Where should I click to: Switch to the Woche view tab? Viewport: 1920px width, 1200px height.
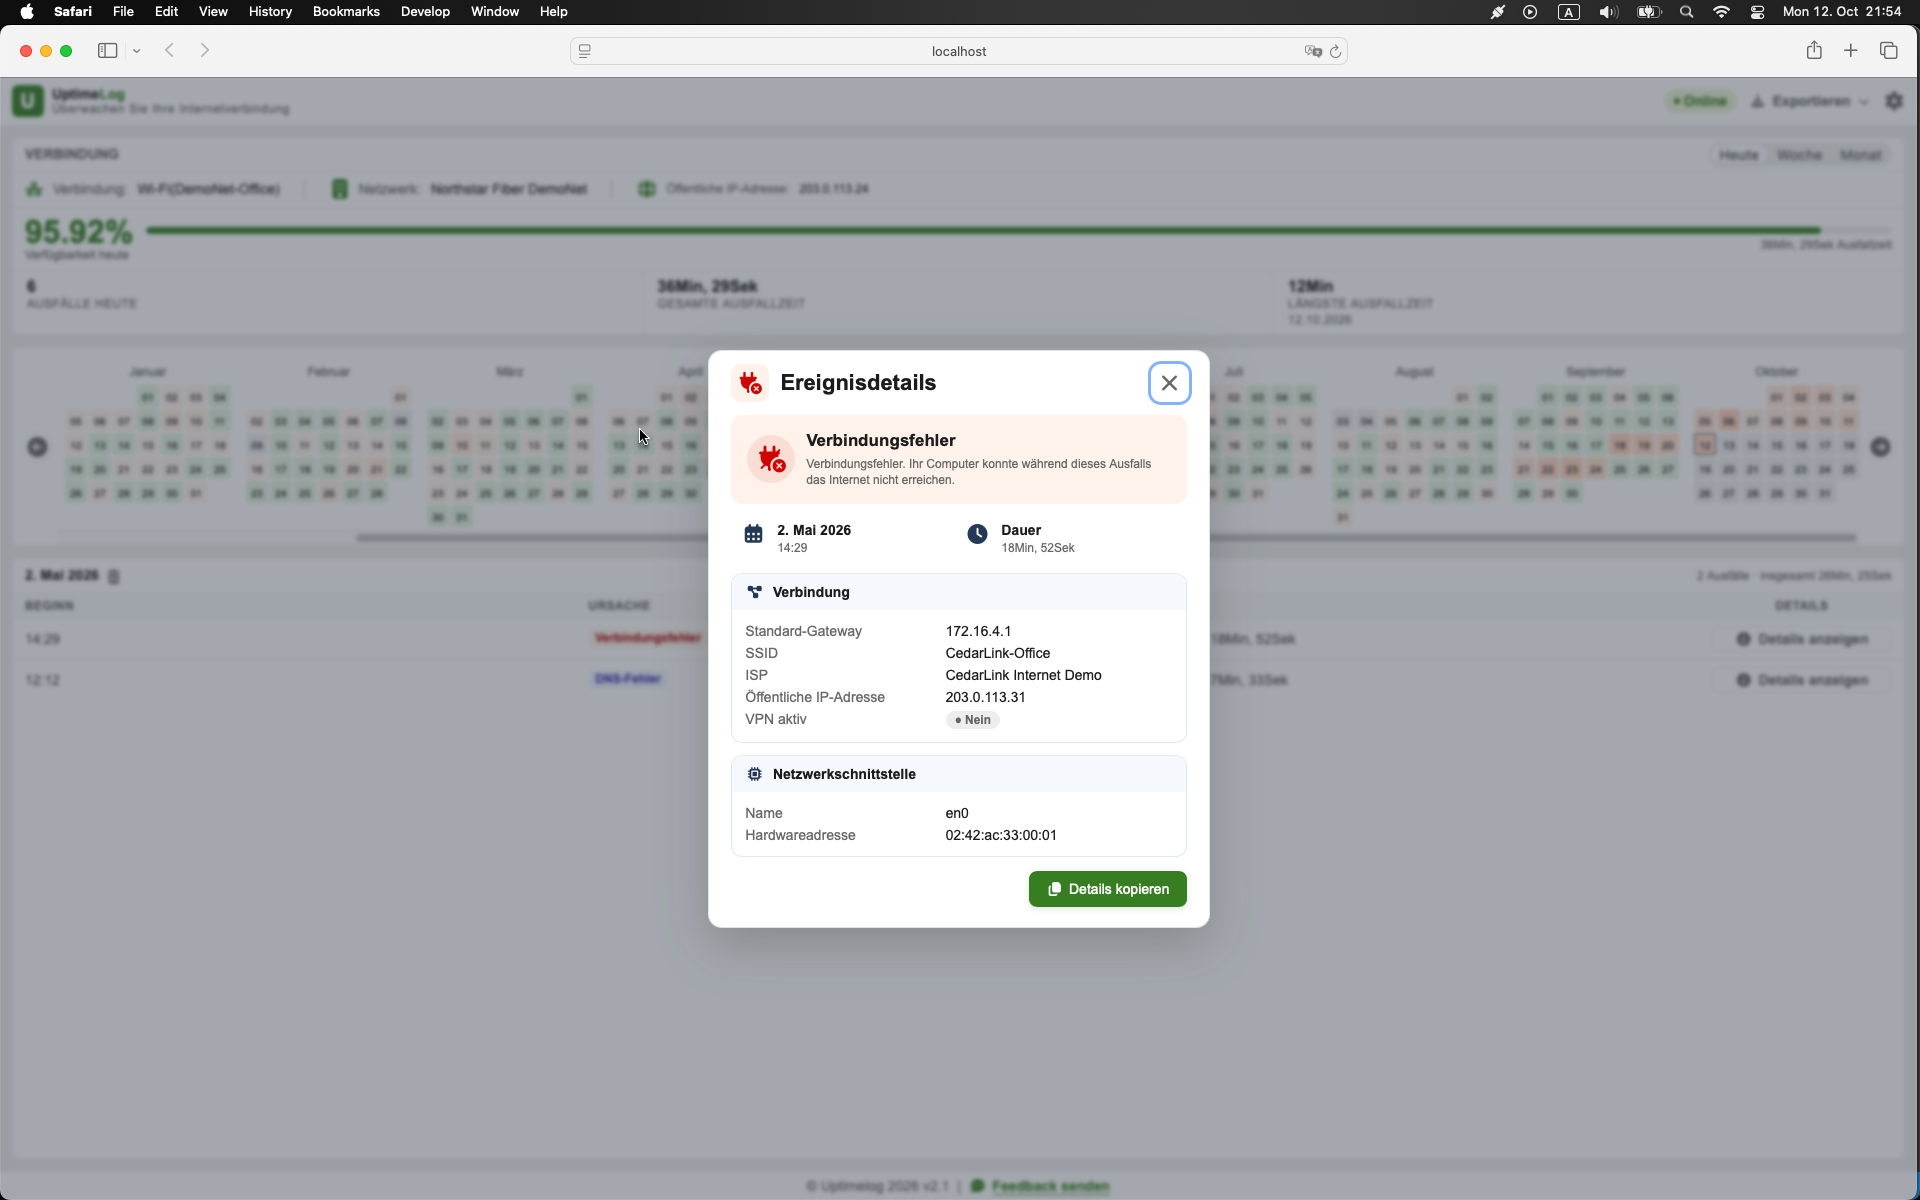pos(1799,155)
